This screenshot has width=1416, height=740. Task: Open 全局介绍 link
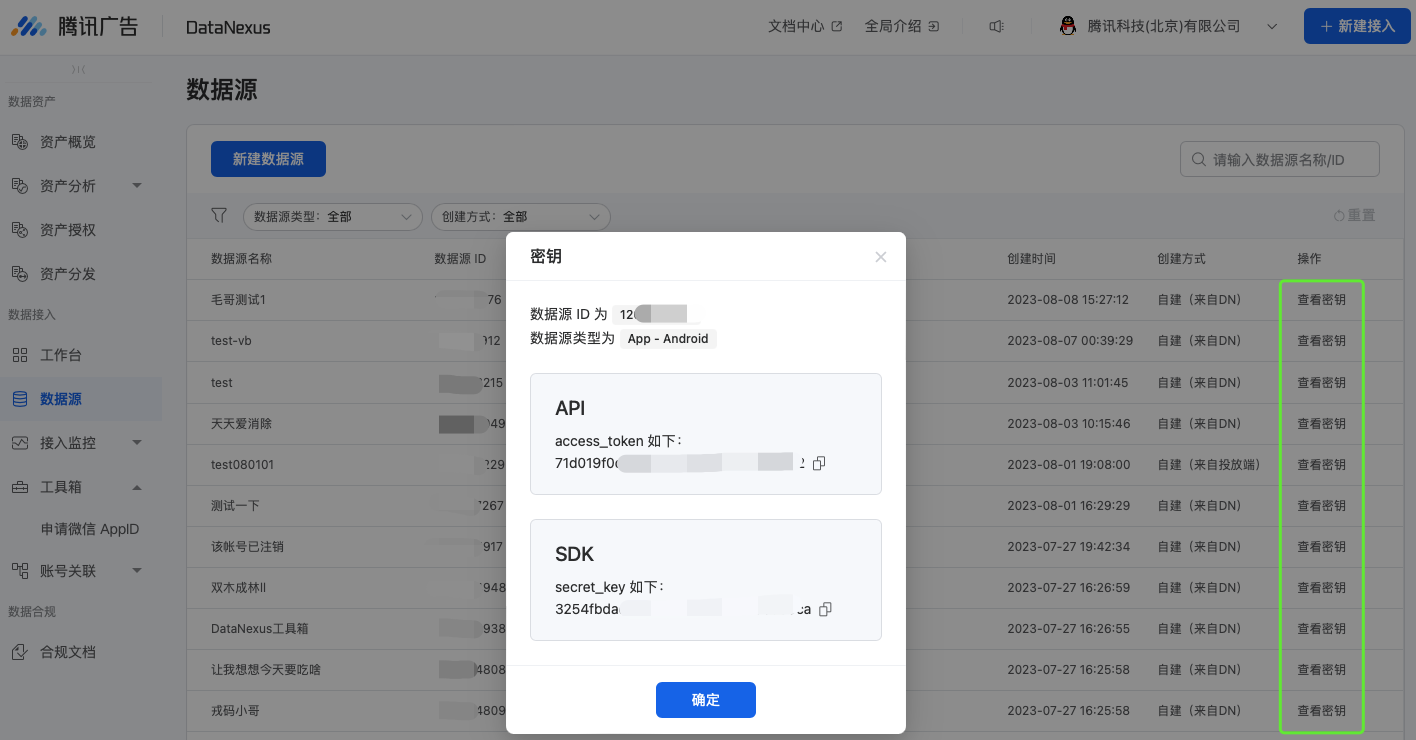pos(902,27)
